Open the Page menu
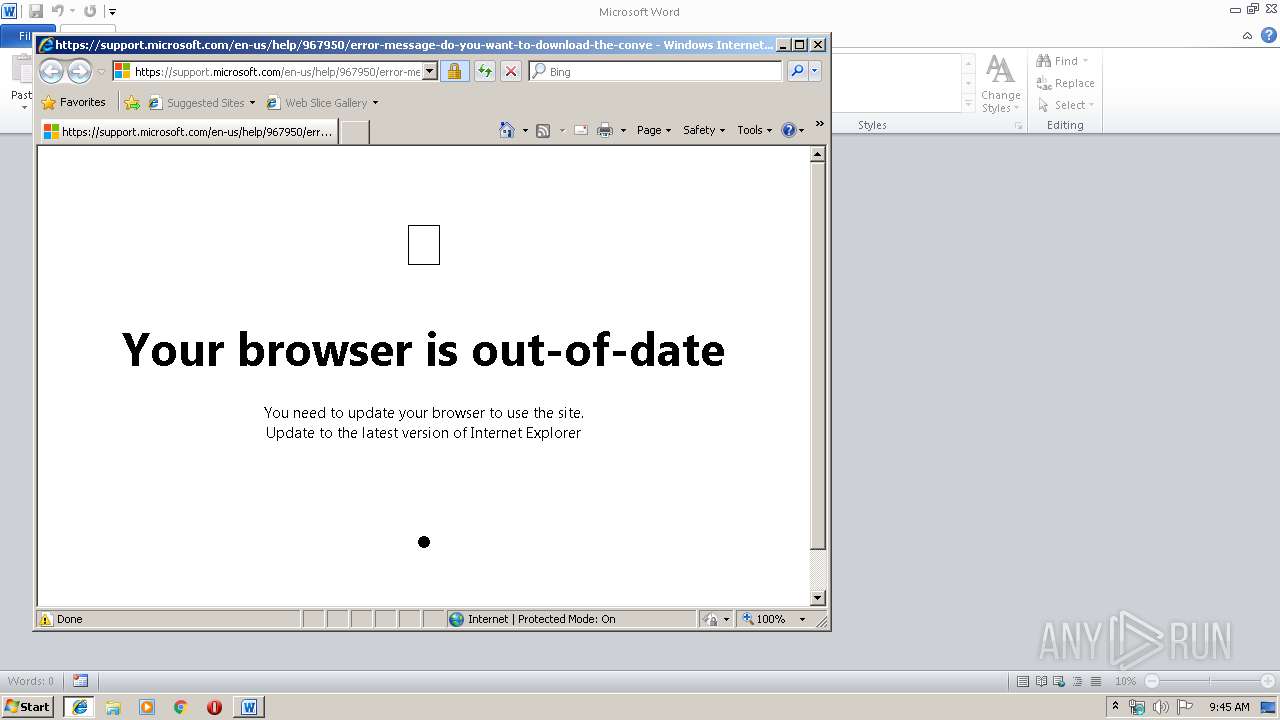Viewport: 1280px width, 720px height. pos(654,130)
